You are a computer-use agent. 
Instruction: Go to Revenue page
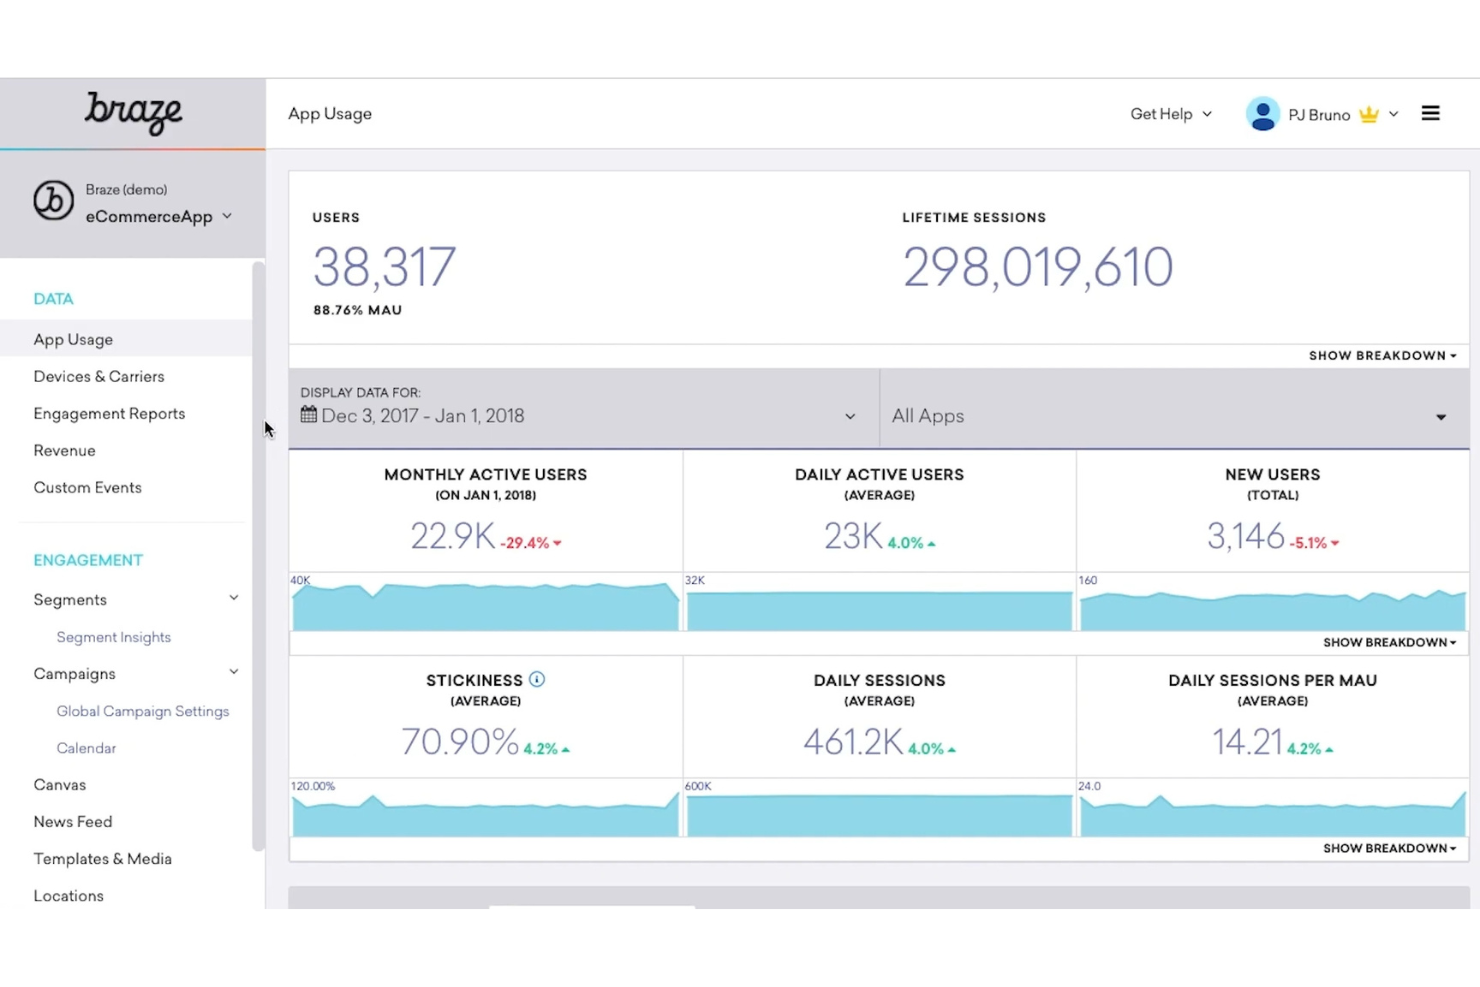pyautogui.click(x=64, y=451)
